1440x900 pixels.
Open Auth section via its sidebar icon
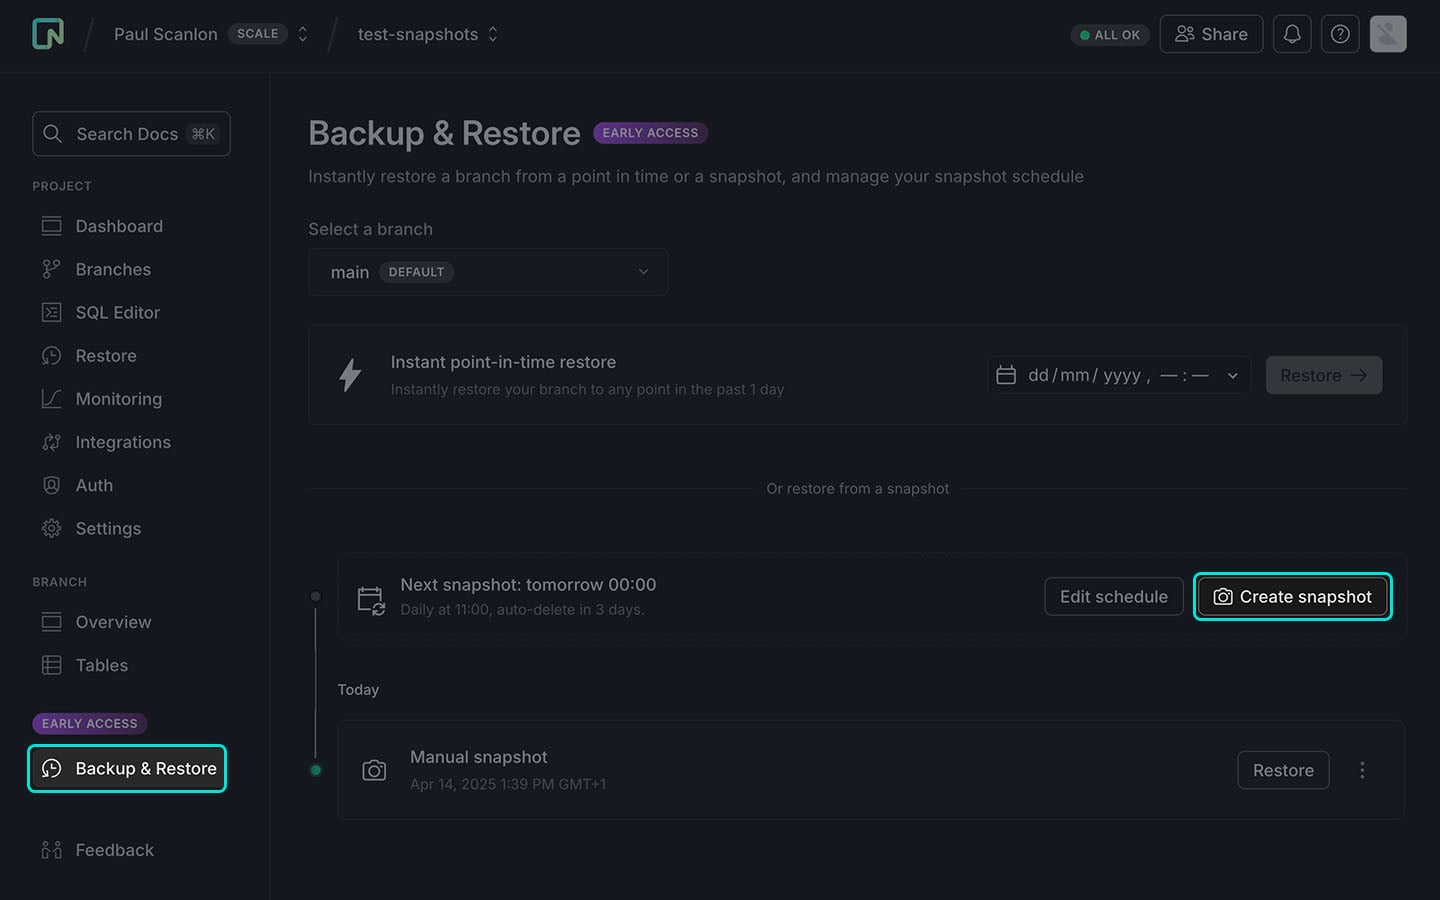52,485
